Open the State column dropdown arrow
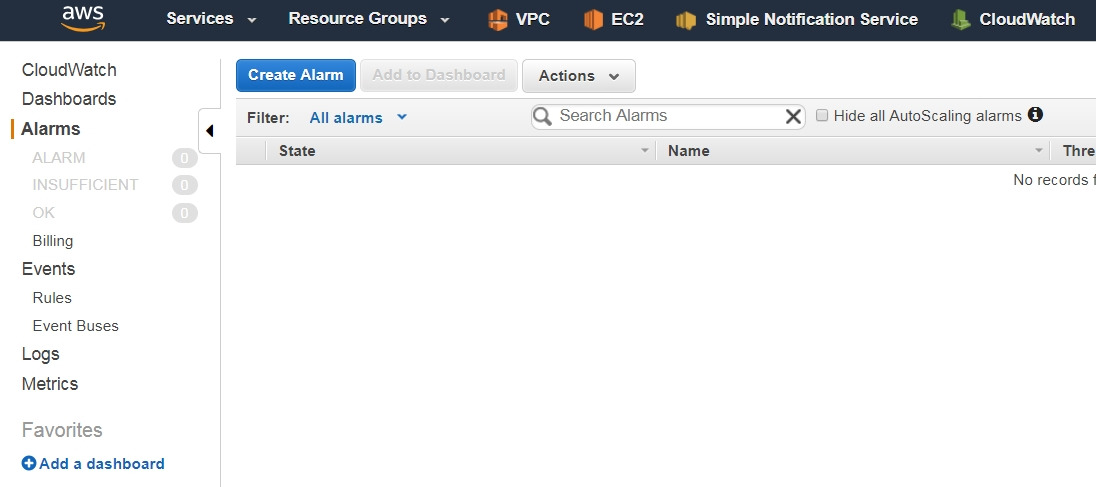Screen dimensions: 1096x487 (644, 151)
